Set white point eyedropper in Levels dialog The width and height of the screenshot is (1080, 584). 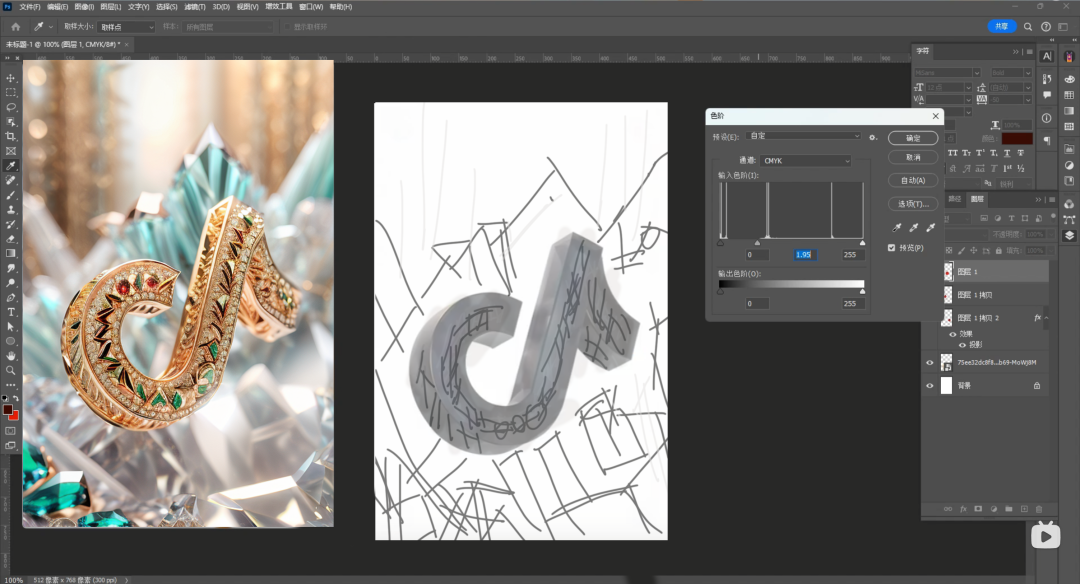coord(931,227)
